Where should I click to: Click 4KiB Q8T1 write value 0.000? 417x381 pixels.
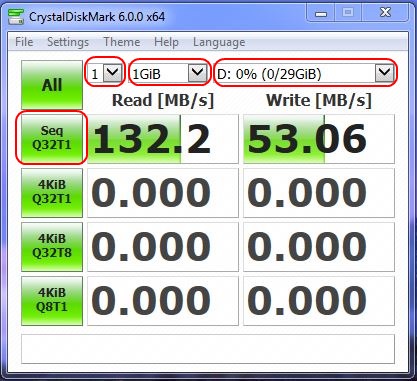(319, 301)
